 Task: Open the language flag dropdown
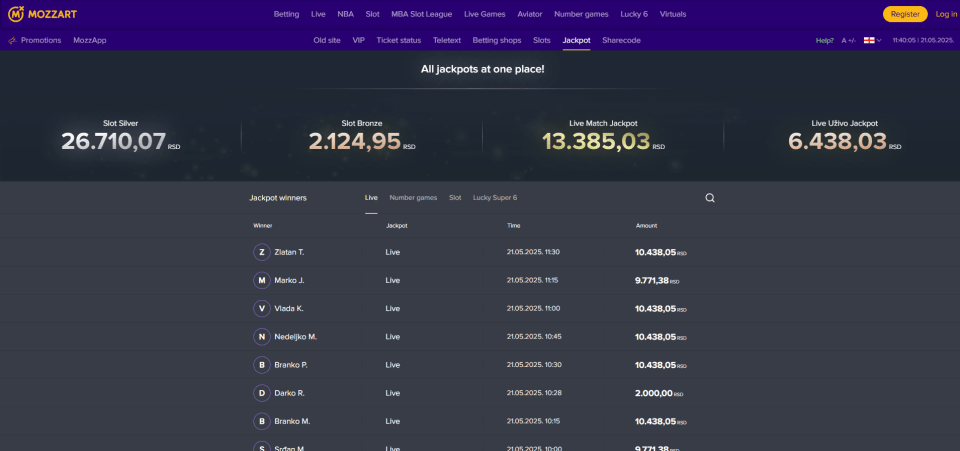(x=872, y=40)
